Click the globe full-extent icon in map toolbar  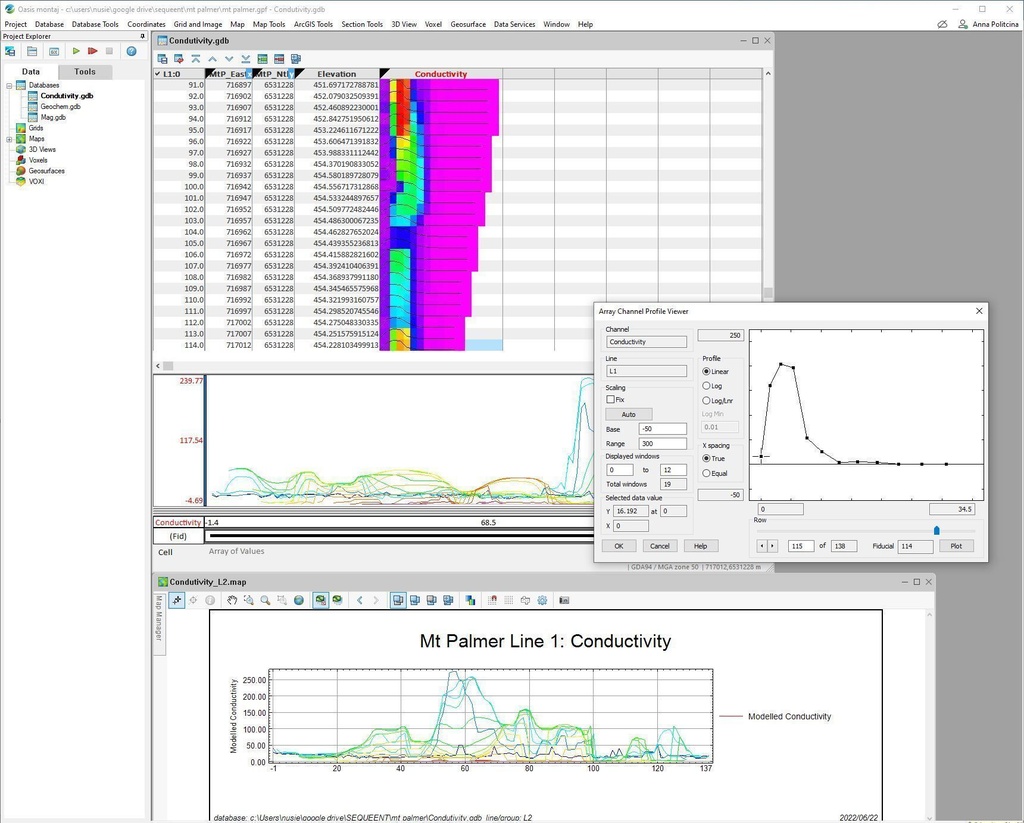(298, 600)
